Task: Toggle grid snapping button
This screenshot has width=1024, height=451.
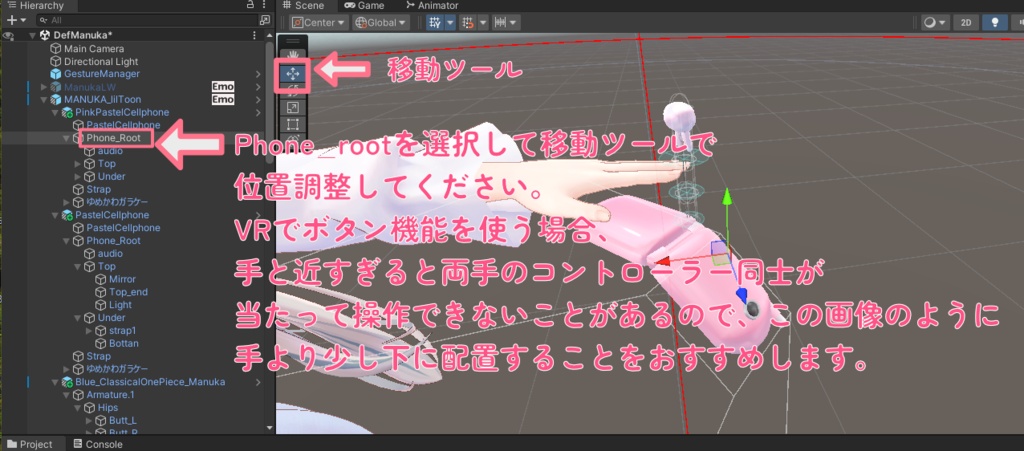Action: pos(468,22)
